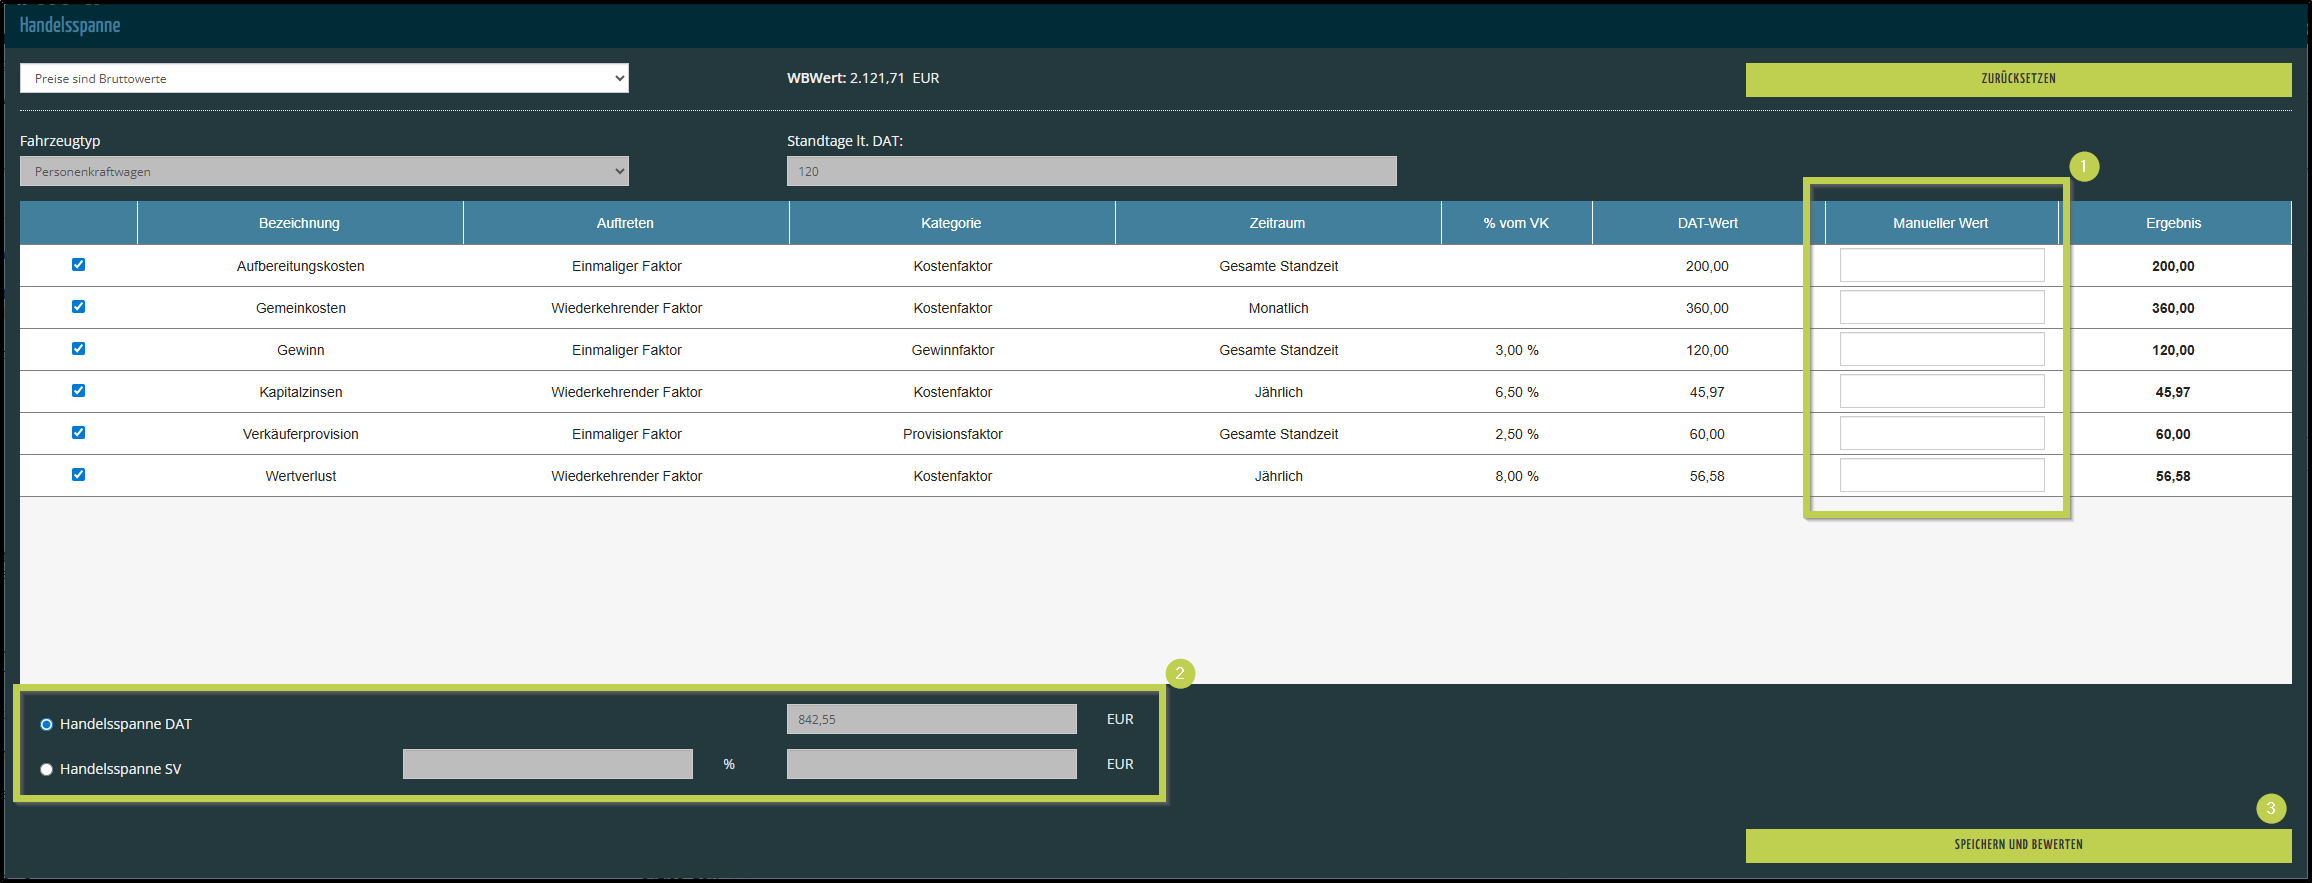Viewport: 2312px width, 883px height.
Task: Uncheck the Kapitalzinsen checkbox
Action: (78, 391)
